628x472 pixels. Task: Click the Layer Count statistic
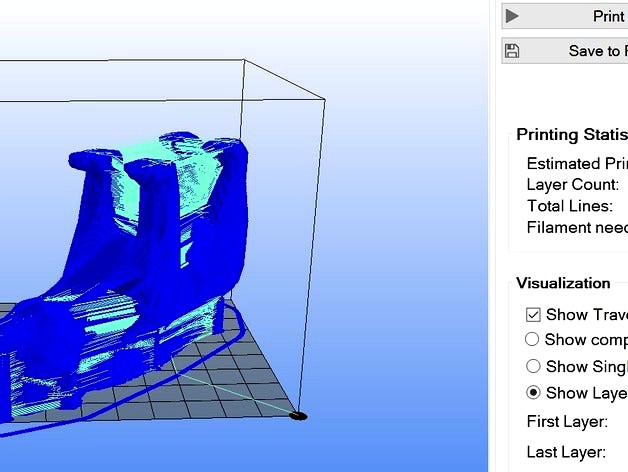click(573, 184)
